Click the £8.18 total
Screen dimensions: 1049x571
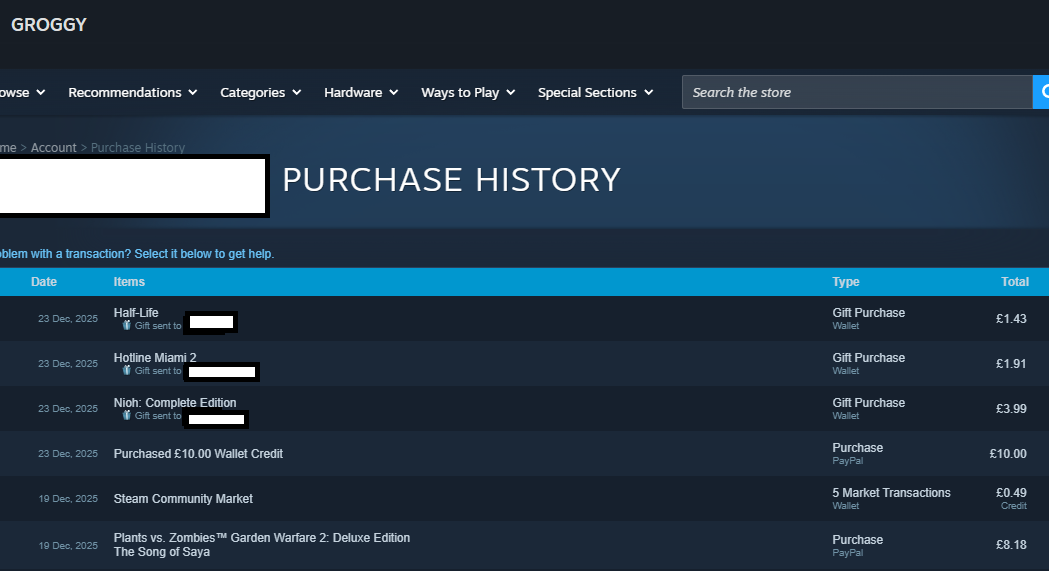(x=1011, y=545)
